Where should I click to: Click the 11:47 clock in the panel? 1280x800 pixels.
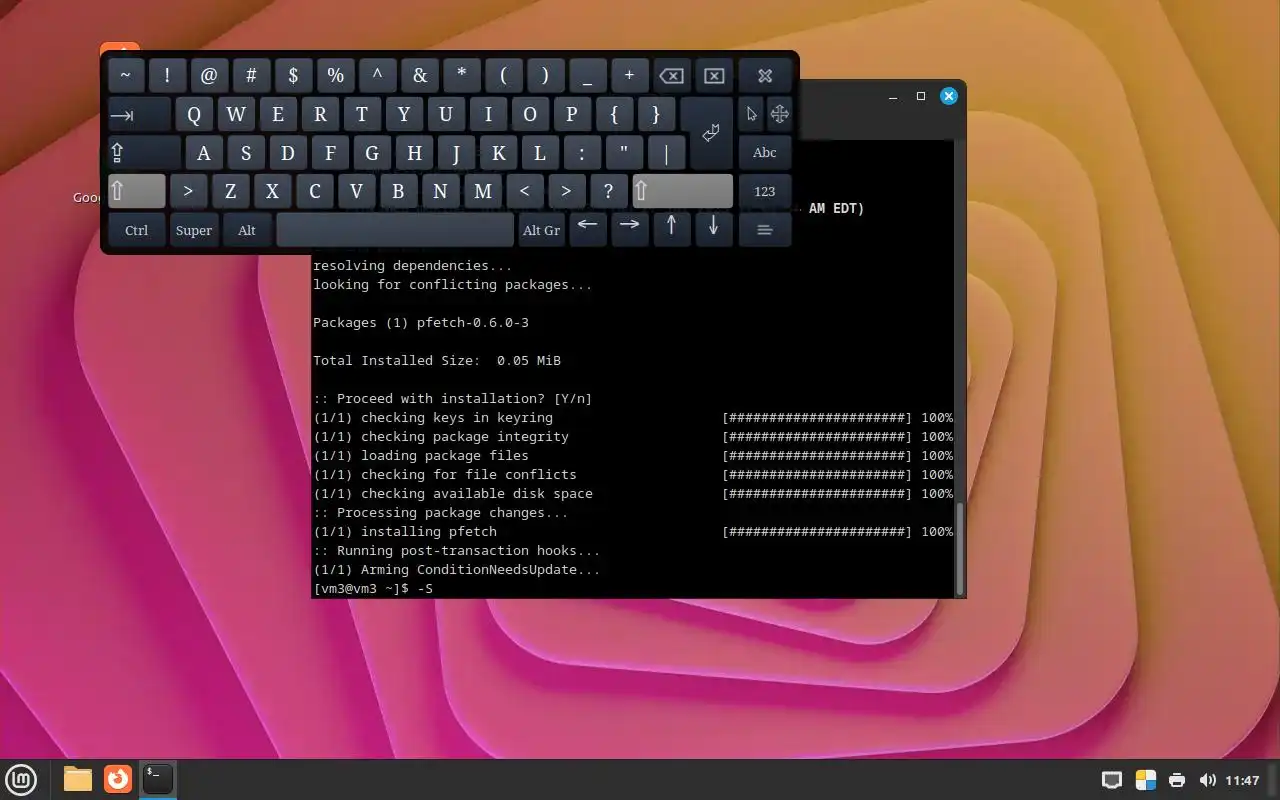(1242, 780)
